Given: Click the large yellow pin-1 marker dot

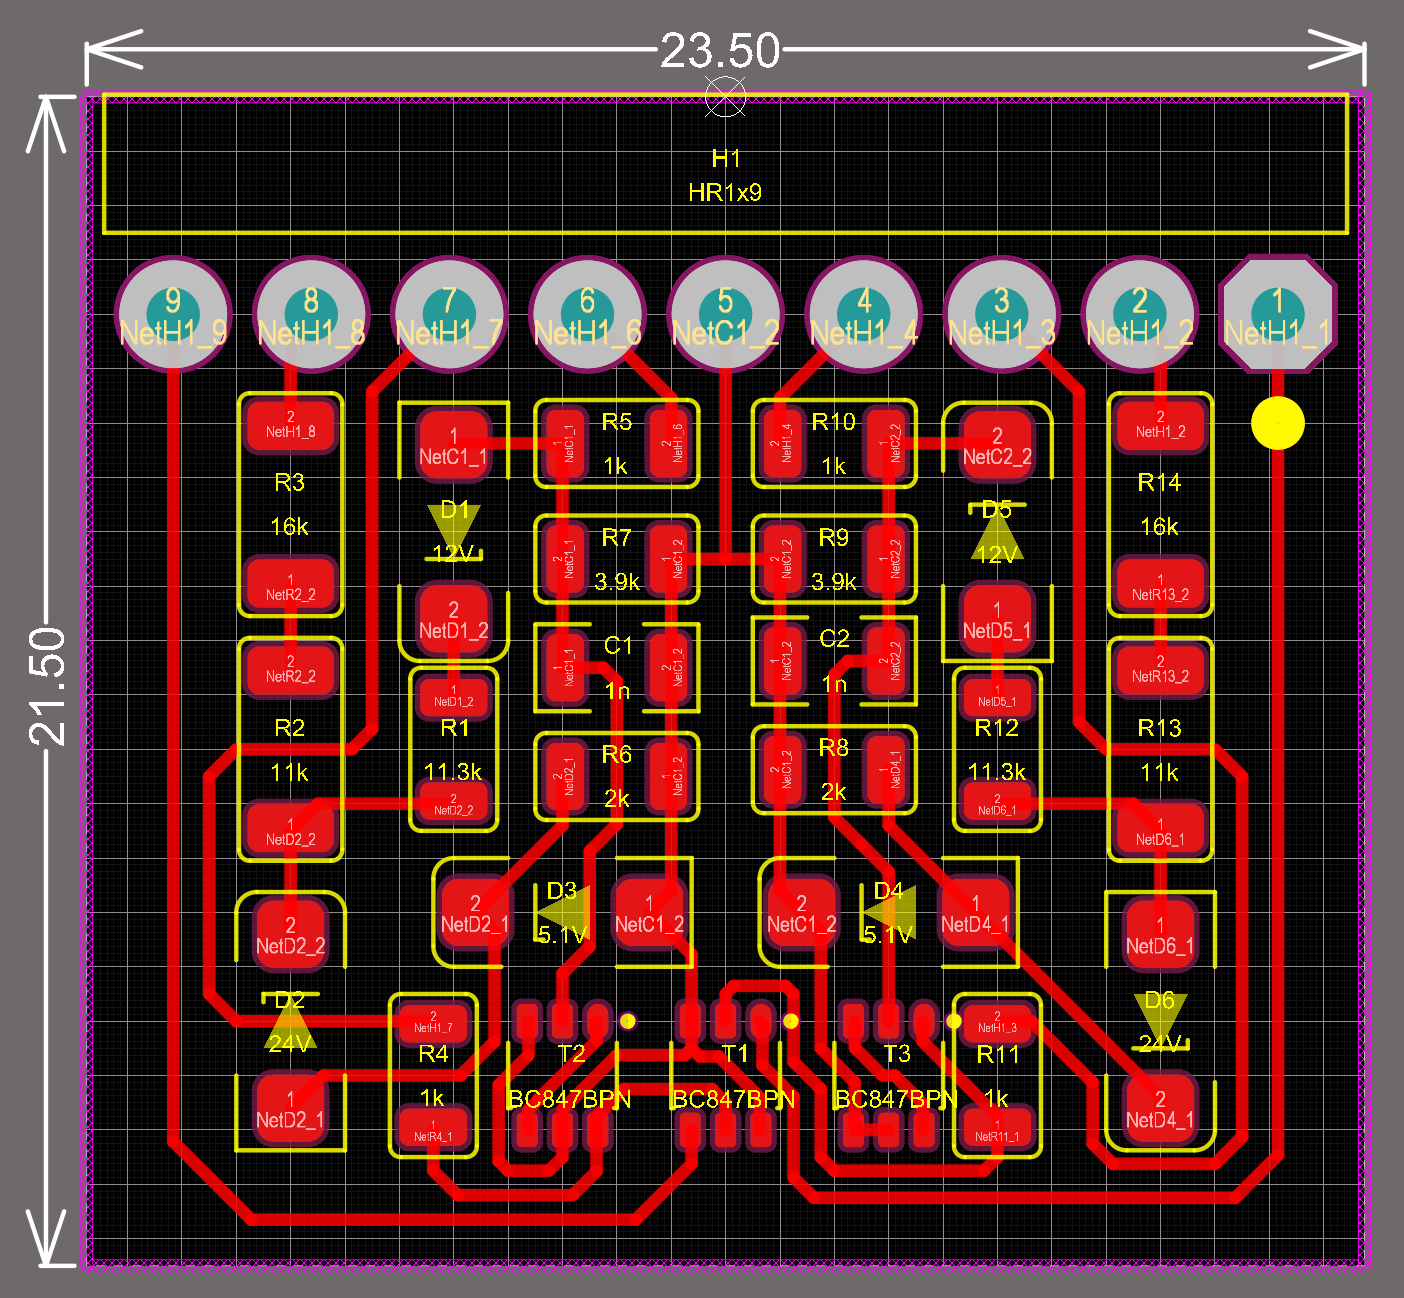Looking at the screenshot, I should coord(1278,423).
